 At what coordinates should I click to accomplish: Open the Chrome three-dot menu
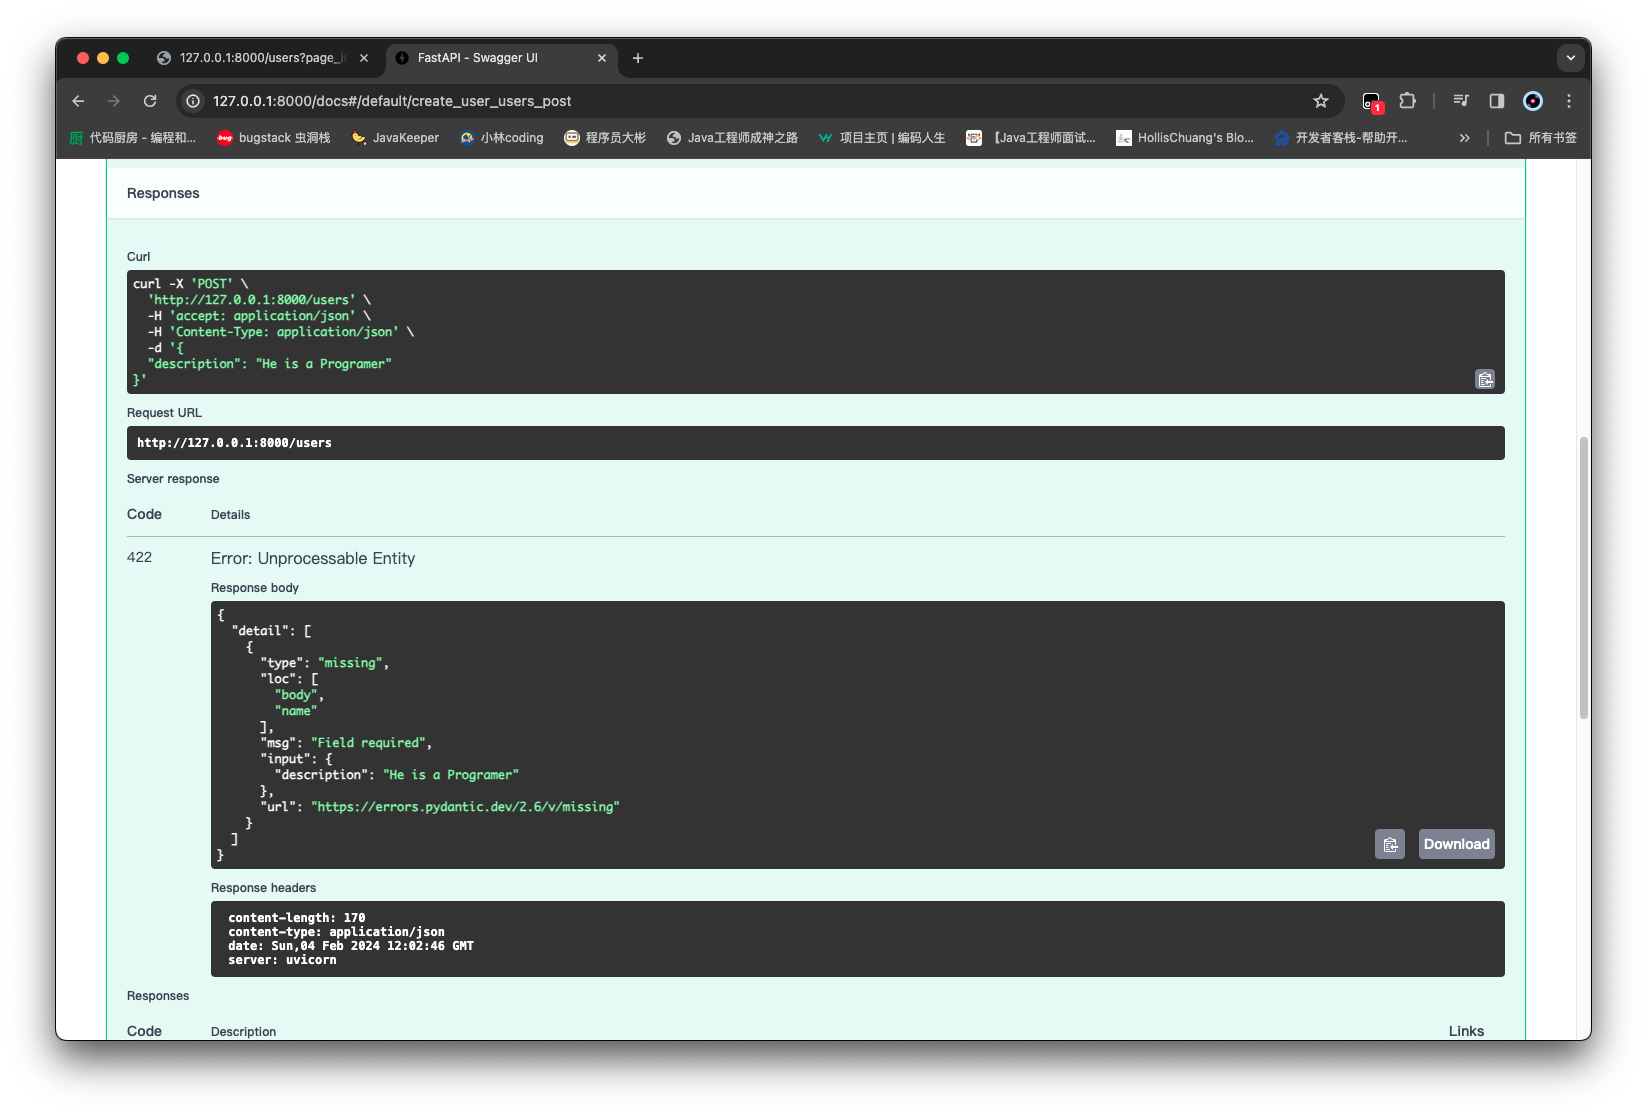tap(1569, 101)
